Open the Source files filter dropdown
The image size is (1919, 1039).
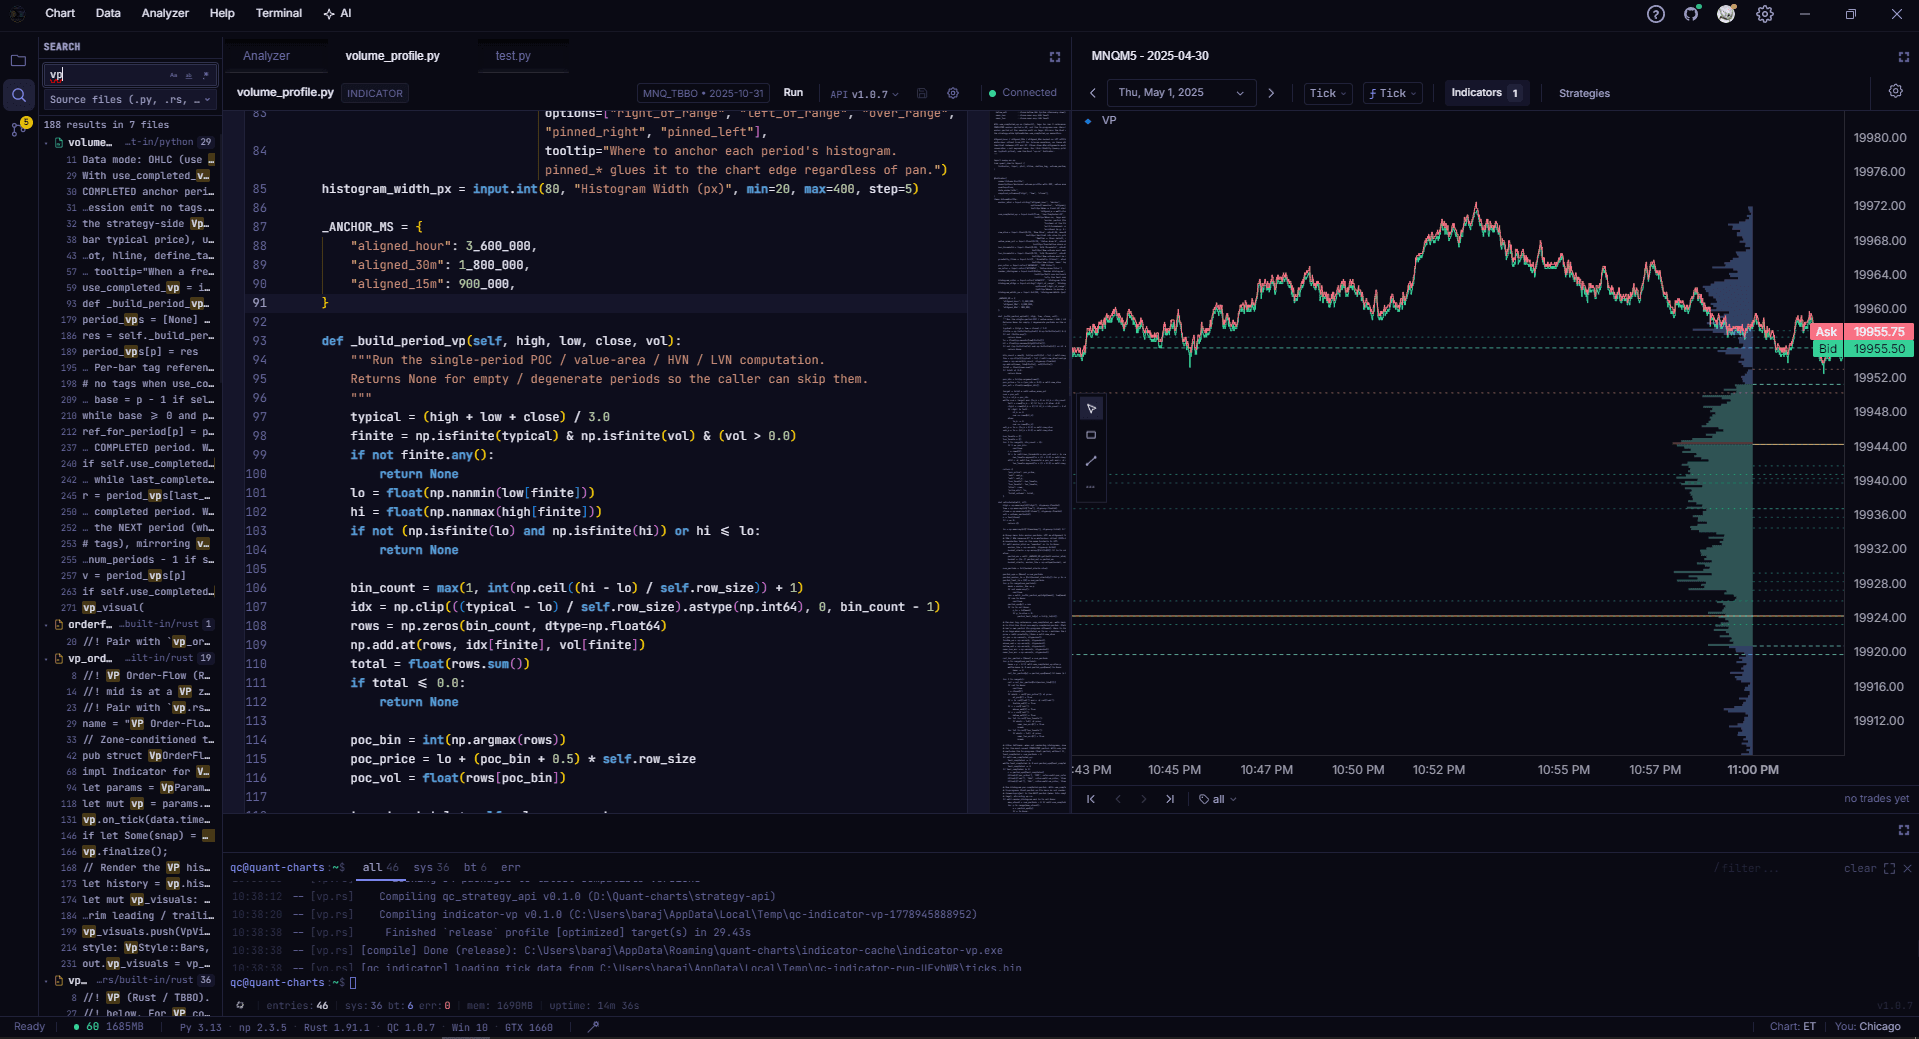[130, 100]
